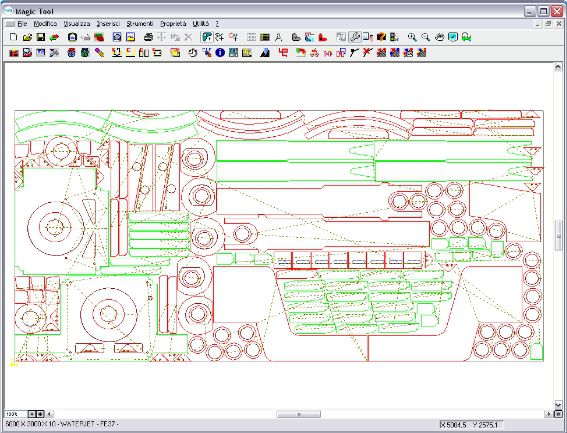This screenshot has height=433, width=567.
Task: Click the blue information circle icon
Action: point(220,53)
